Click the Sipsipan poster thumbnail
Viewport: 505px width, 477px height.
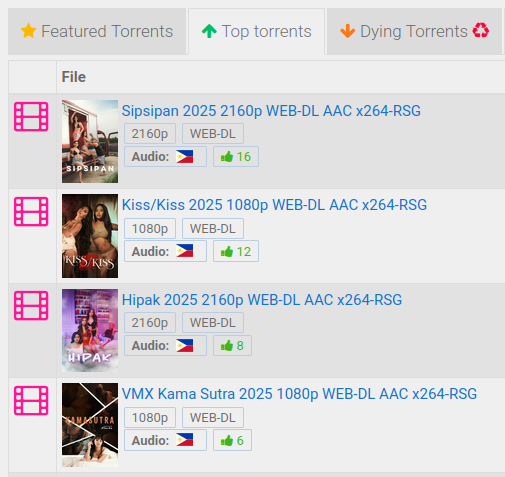[90, 141]
